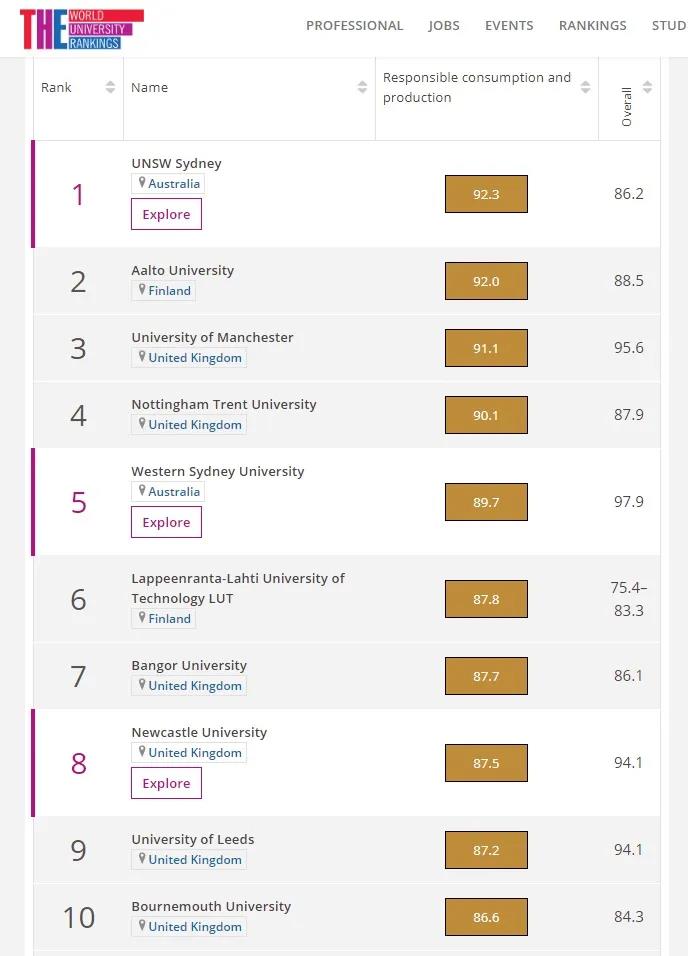Click Bournemouth University's 86.6 score box
688x956 pixels.
[486, 917]
